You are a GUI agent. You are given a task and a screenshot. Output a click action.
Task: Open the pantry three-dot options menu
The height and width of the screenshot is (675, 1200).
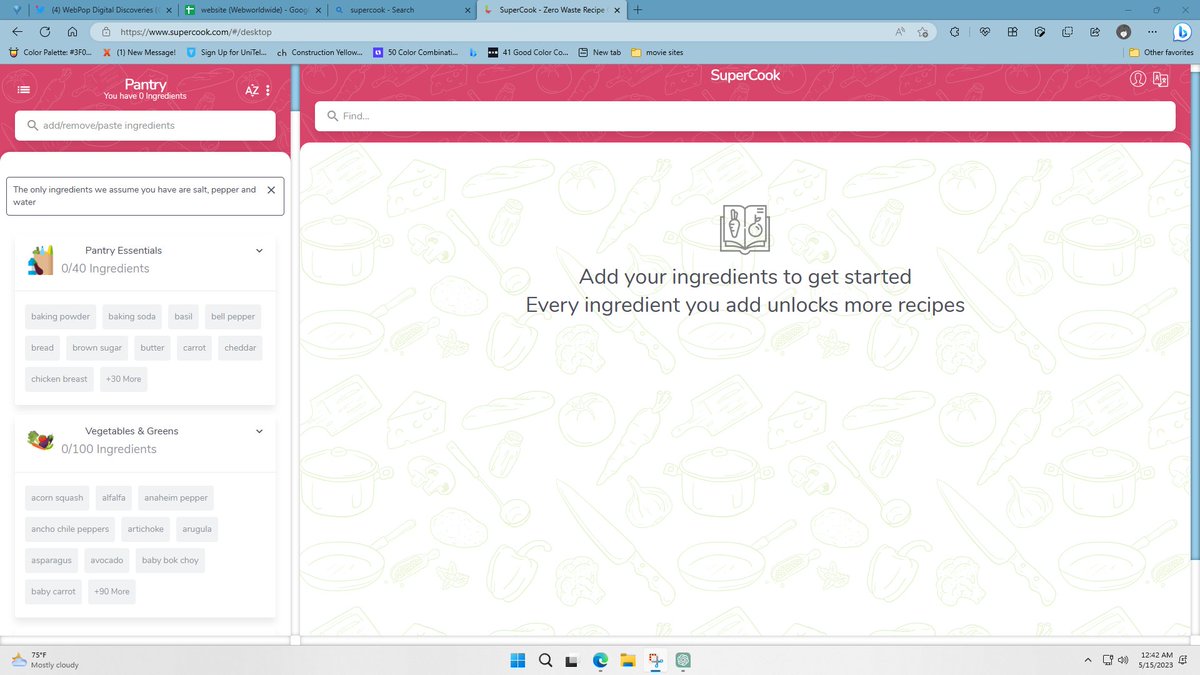pyautogui.click(x=268, y=90)
